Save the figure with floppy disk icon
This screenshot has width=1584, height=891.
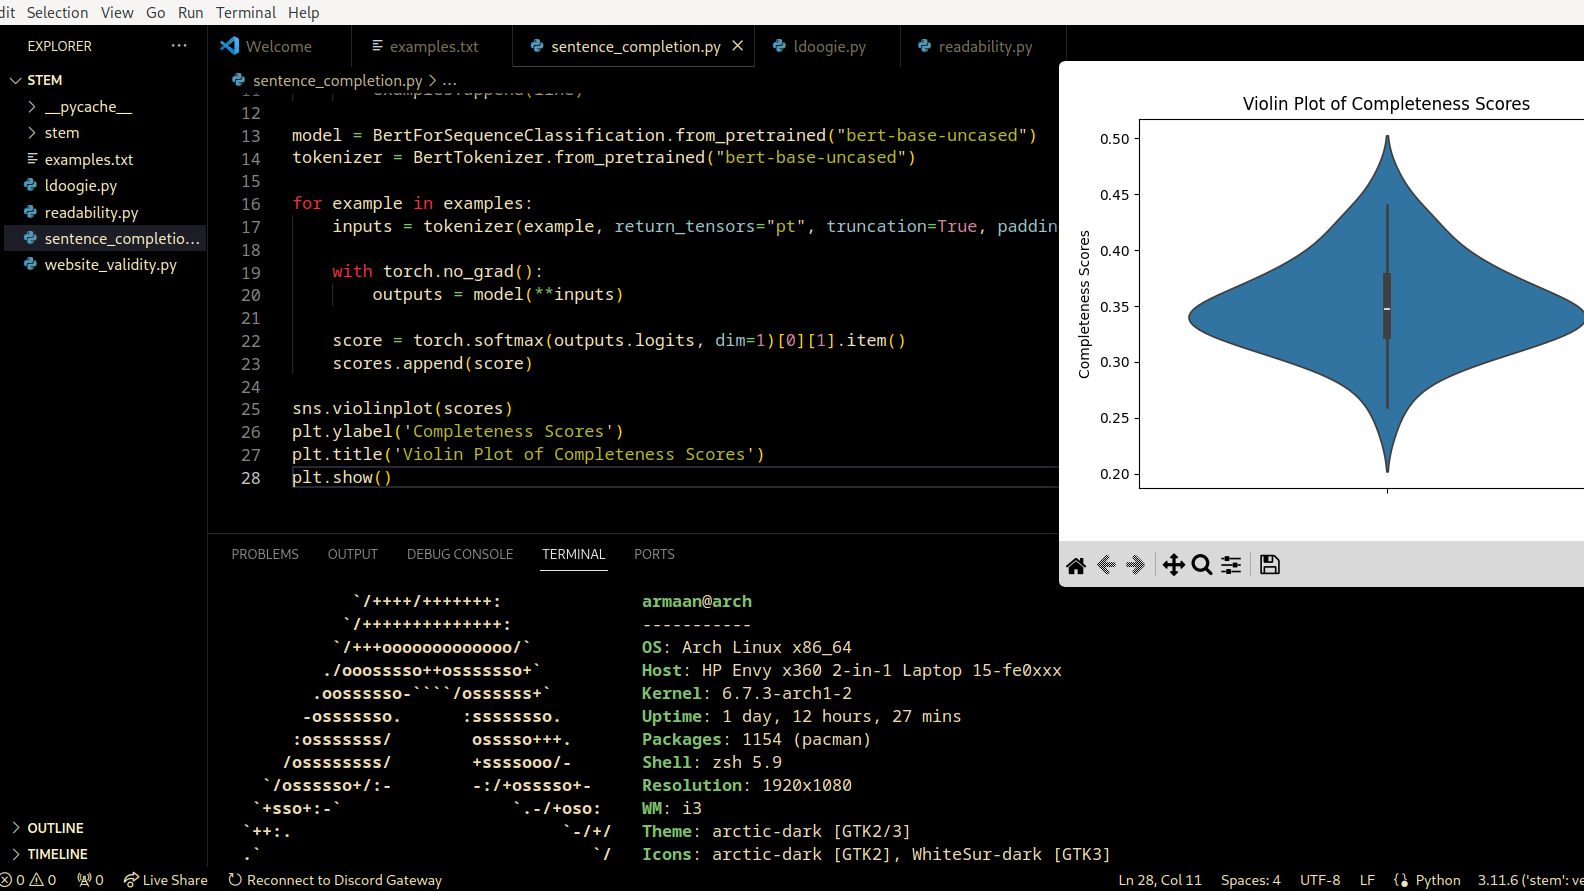1270,565
